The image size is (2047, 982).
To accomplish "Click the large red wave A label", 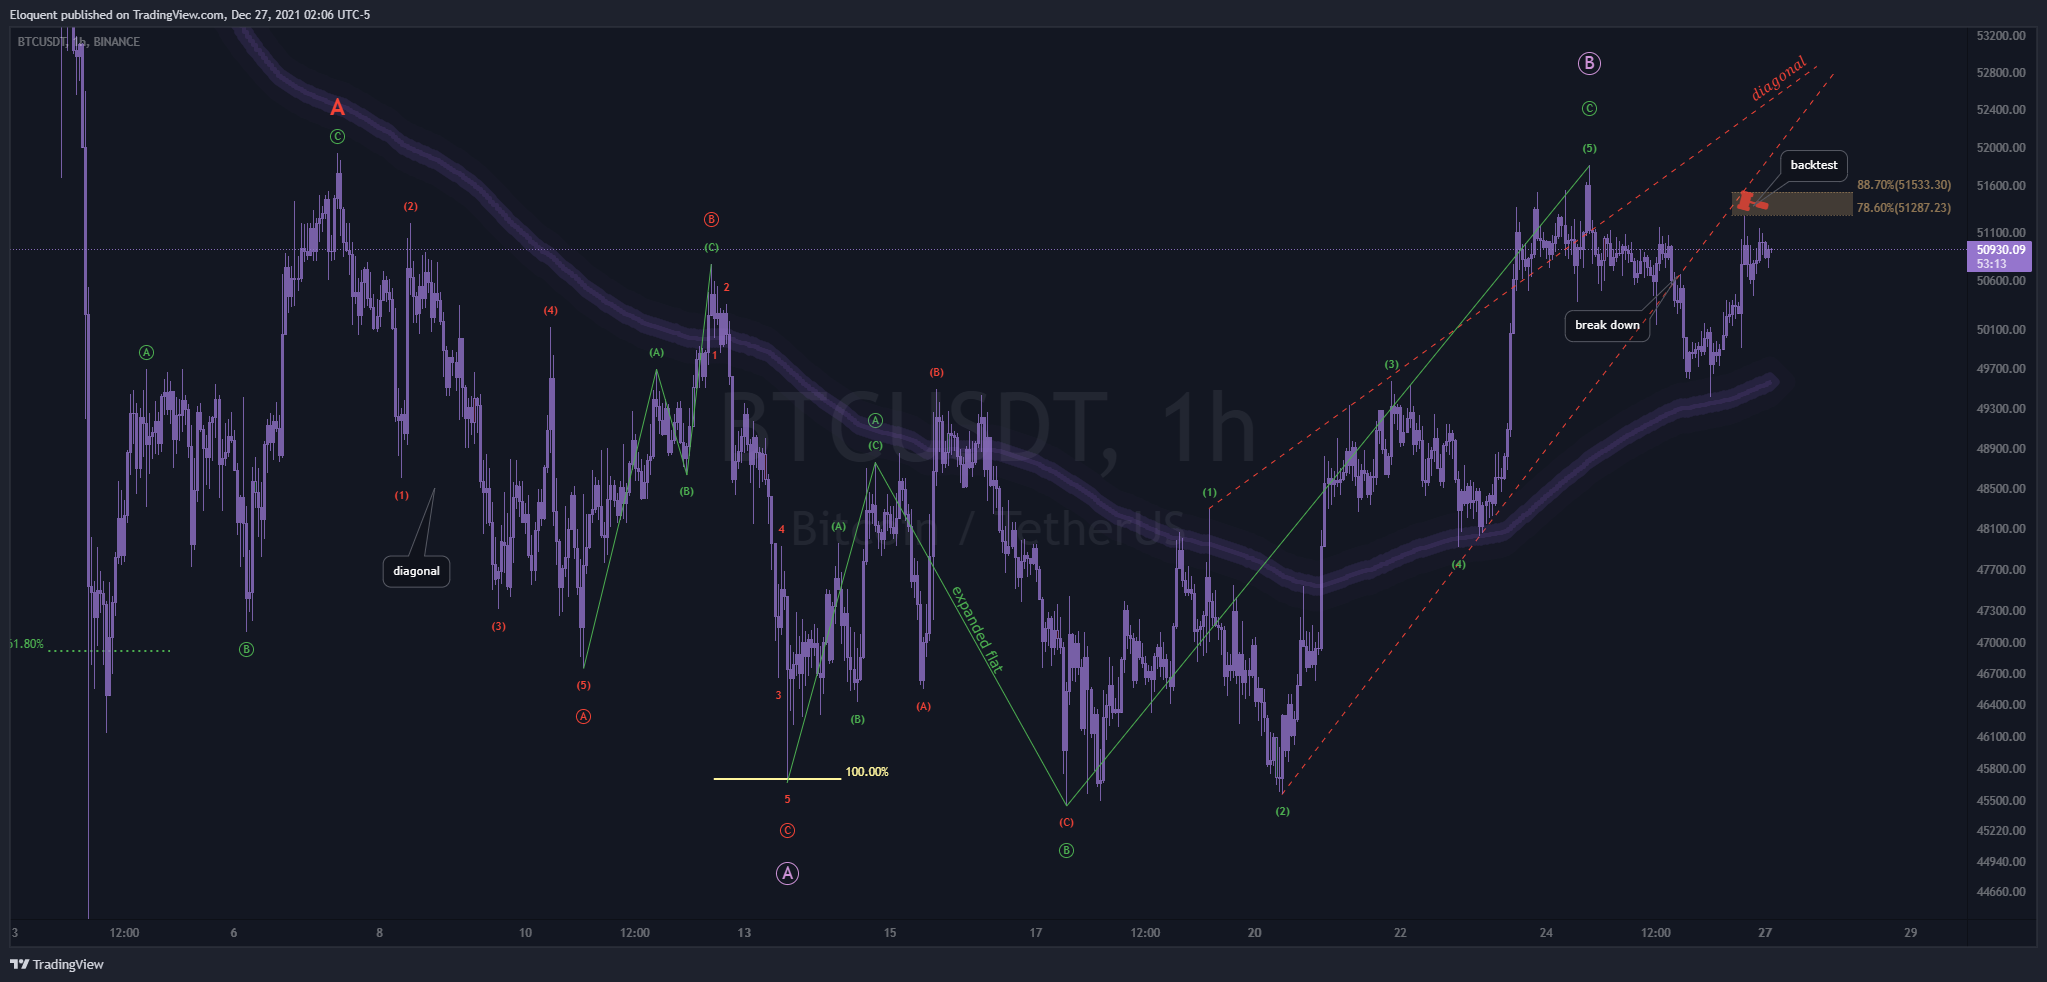I will pyautogui.click(x=337, y=107).
